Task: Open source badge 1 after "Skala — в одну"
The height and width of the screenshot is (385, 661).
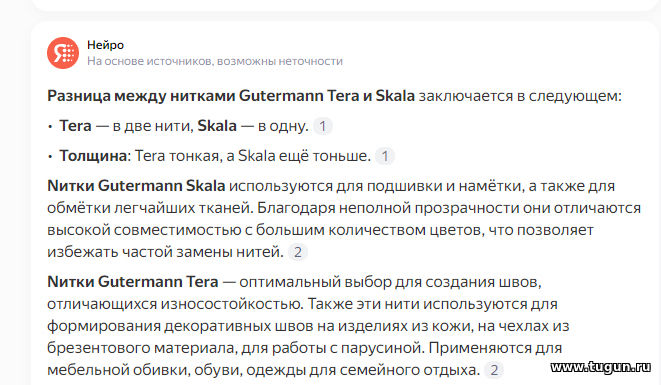Action: click(x=323, y=126)
